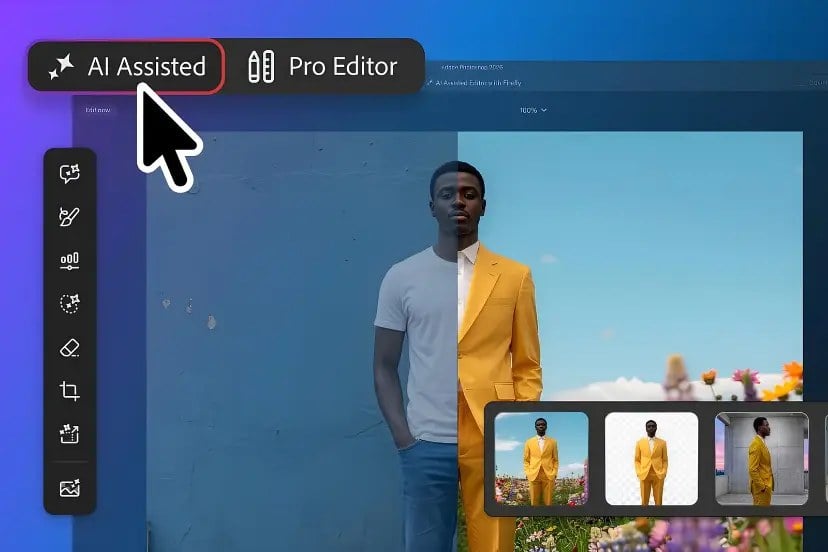Open the AI chat prompt tool
828x552 pixels.
point(69,173)
